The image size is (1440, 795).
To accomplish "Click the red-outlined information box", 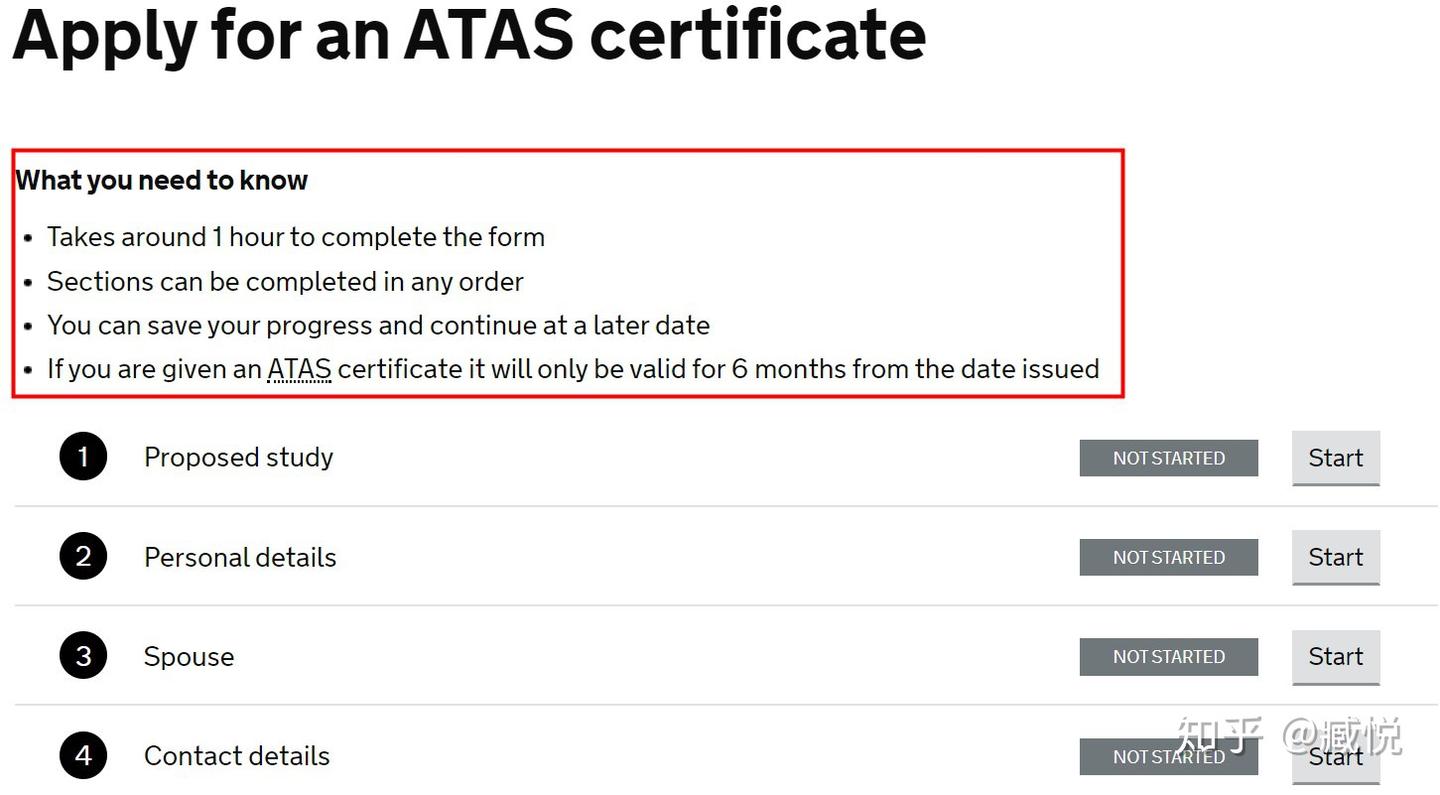I will click(x=567, y=273).
